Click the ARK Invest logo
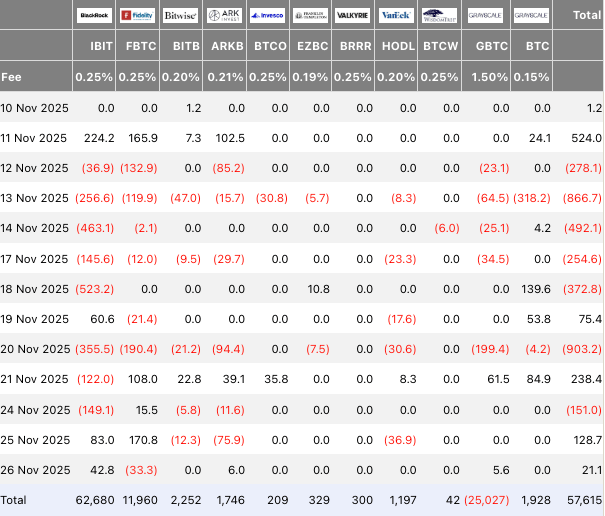Image resolution: width=605 pixels, height=516 pixels. [224, 15]
